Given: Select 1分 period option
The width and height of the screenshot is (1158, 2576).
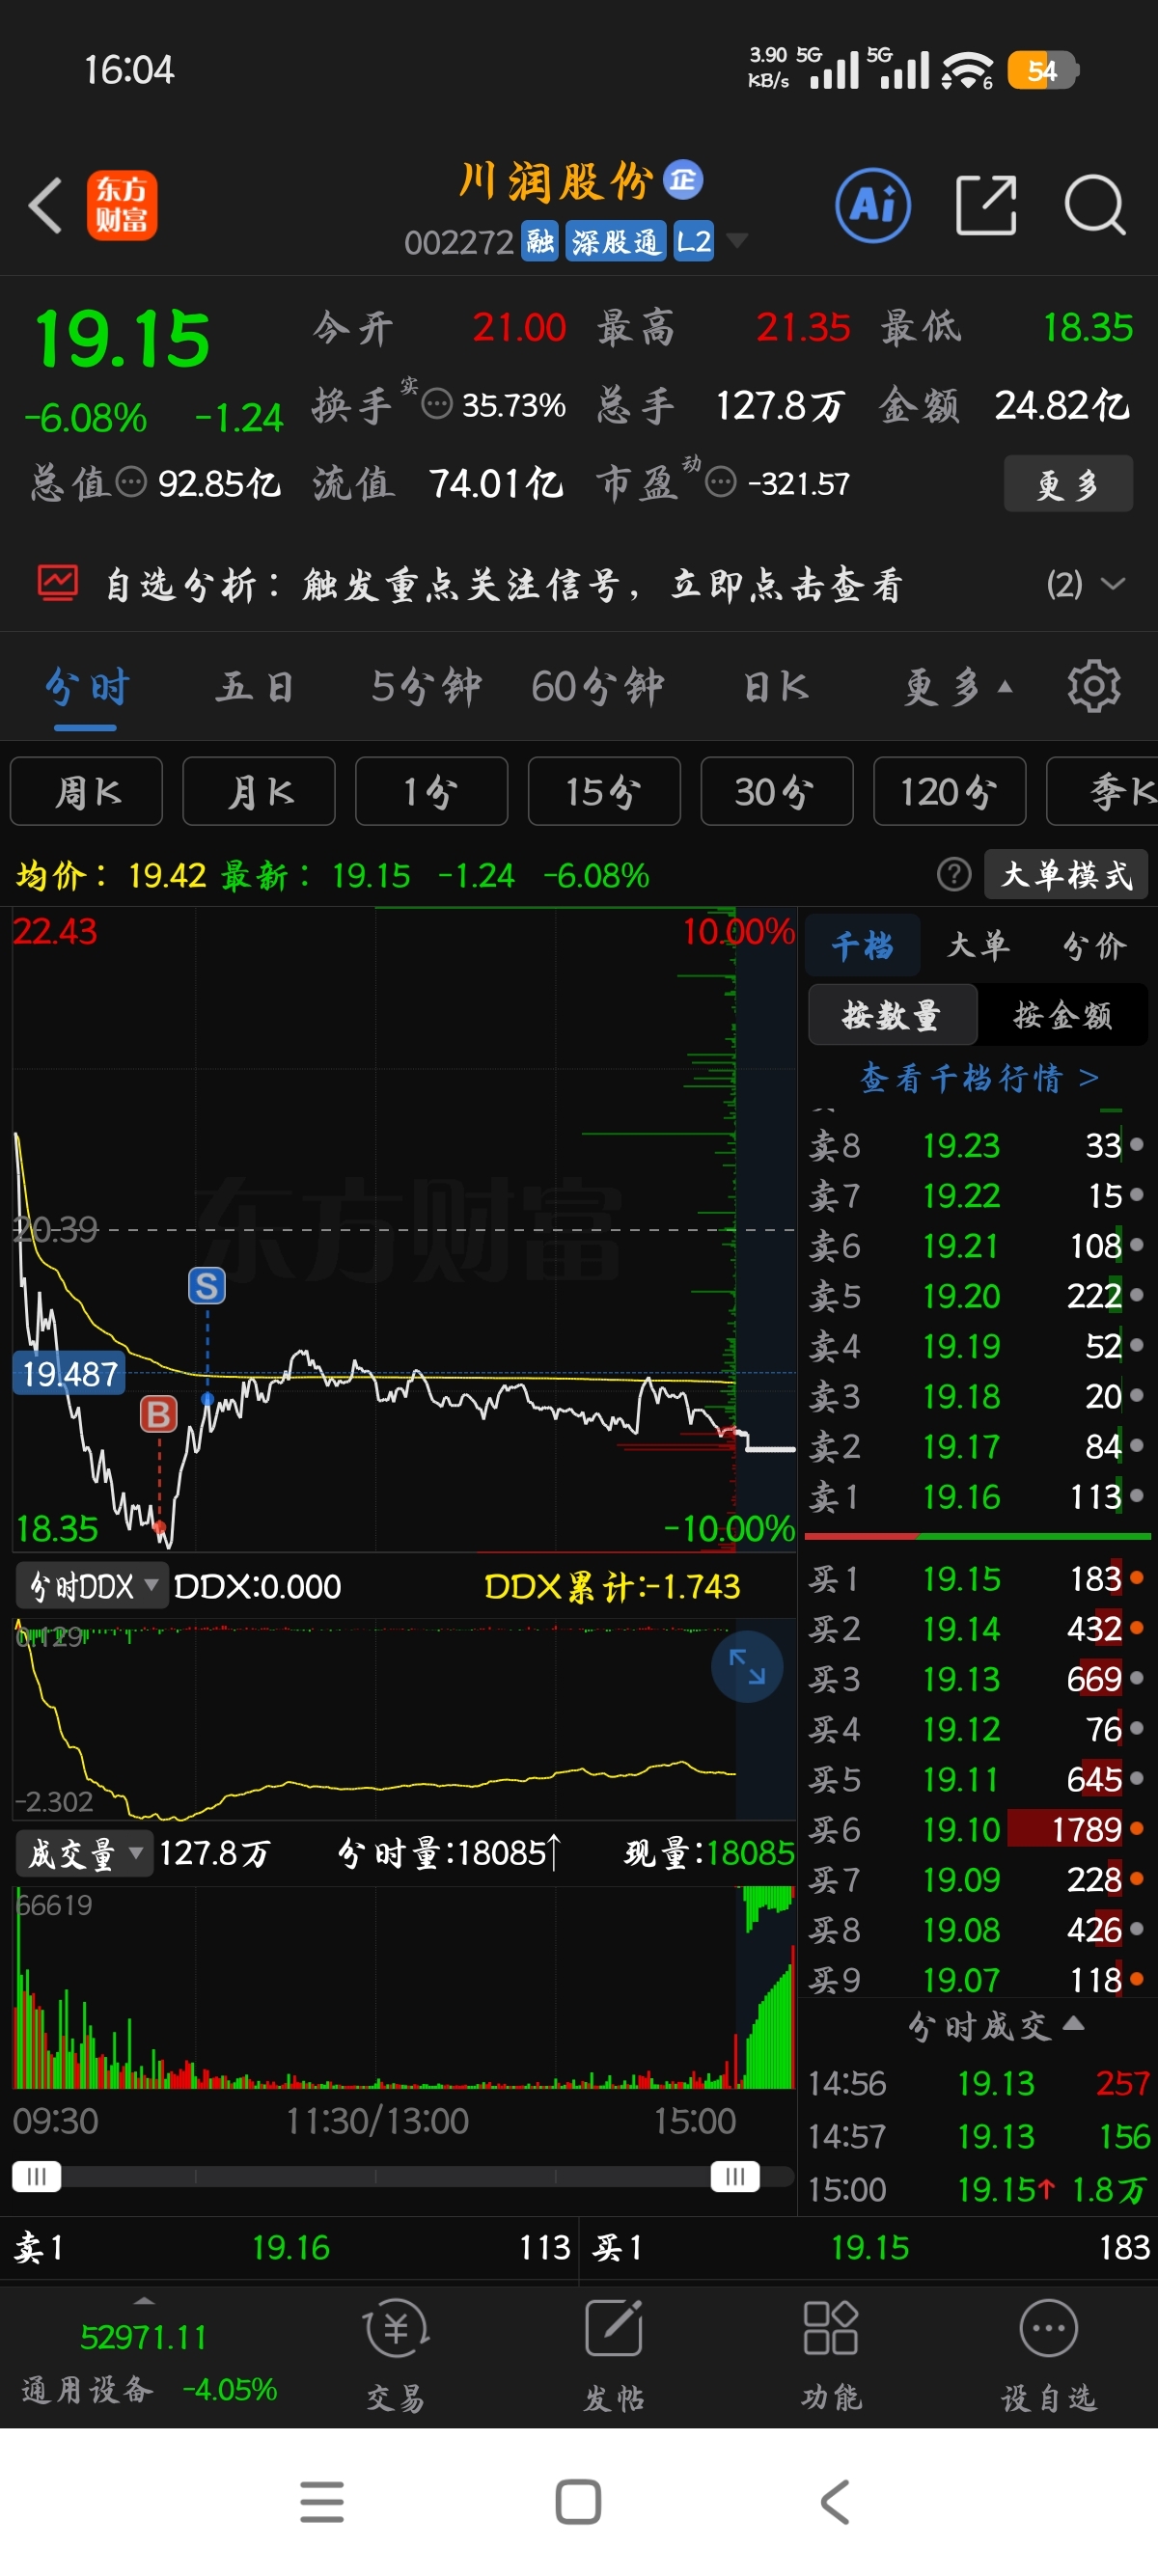Looking at the screenshot, I should click(431, 791).
